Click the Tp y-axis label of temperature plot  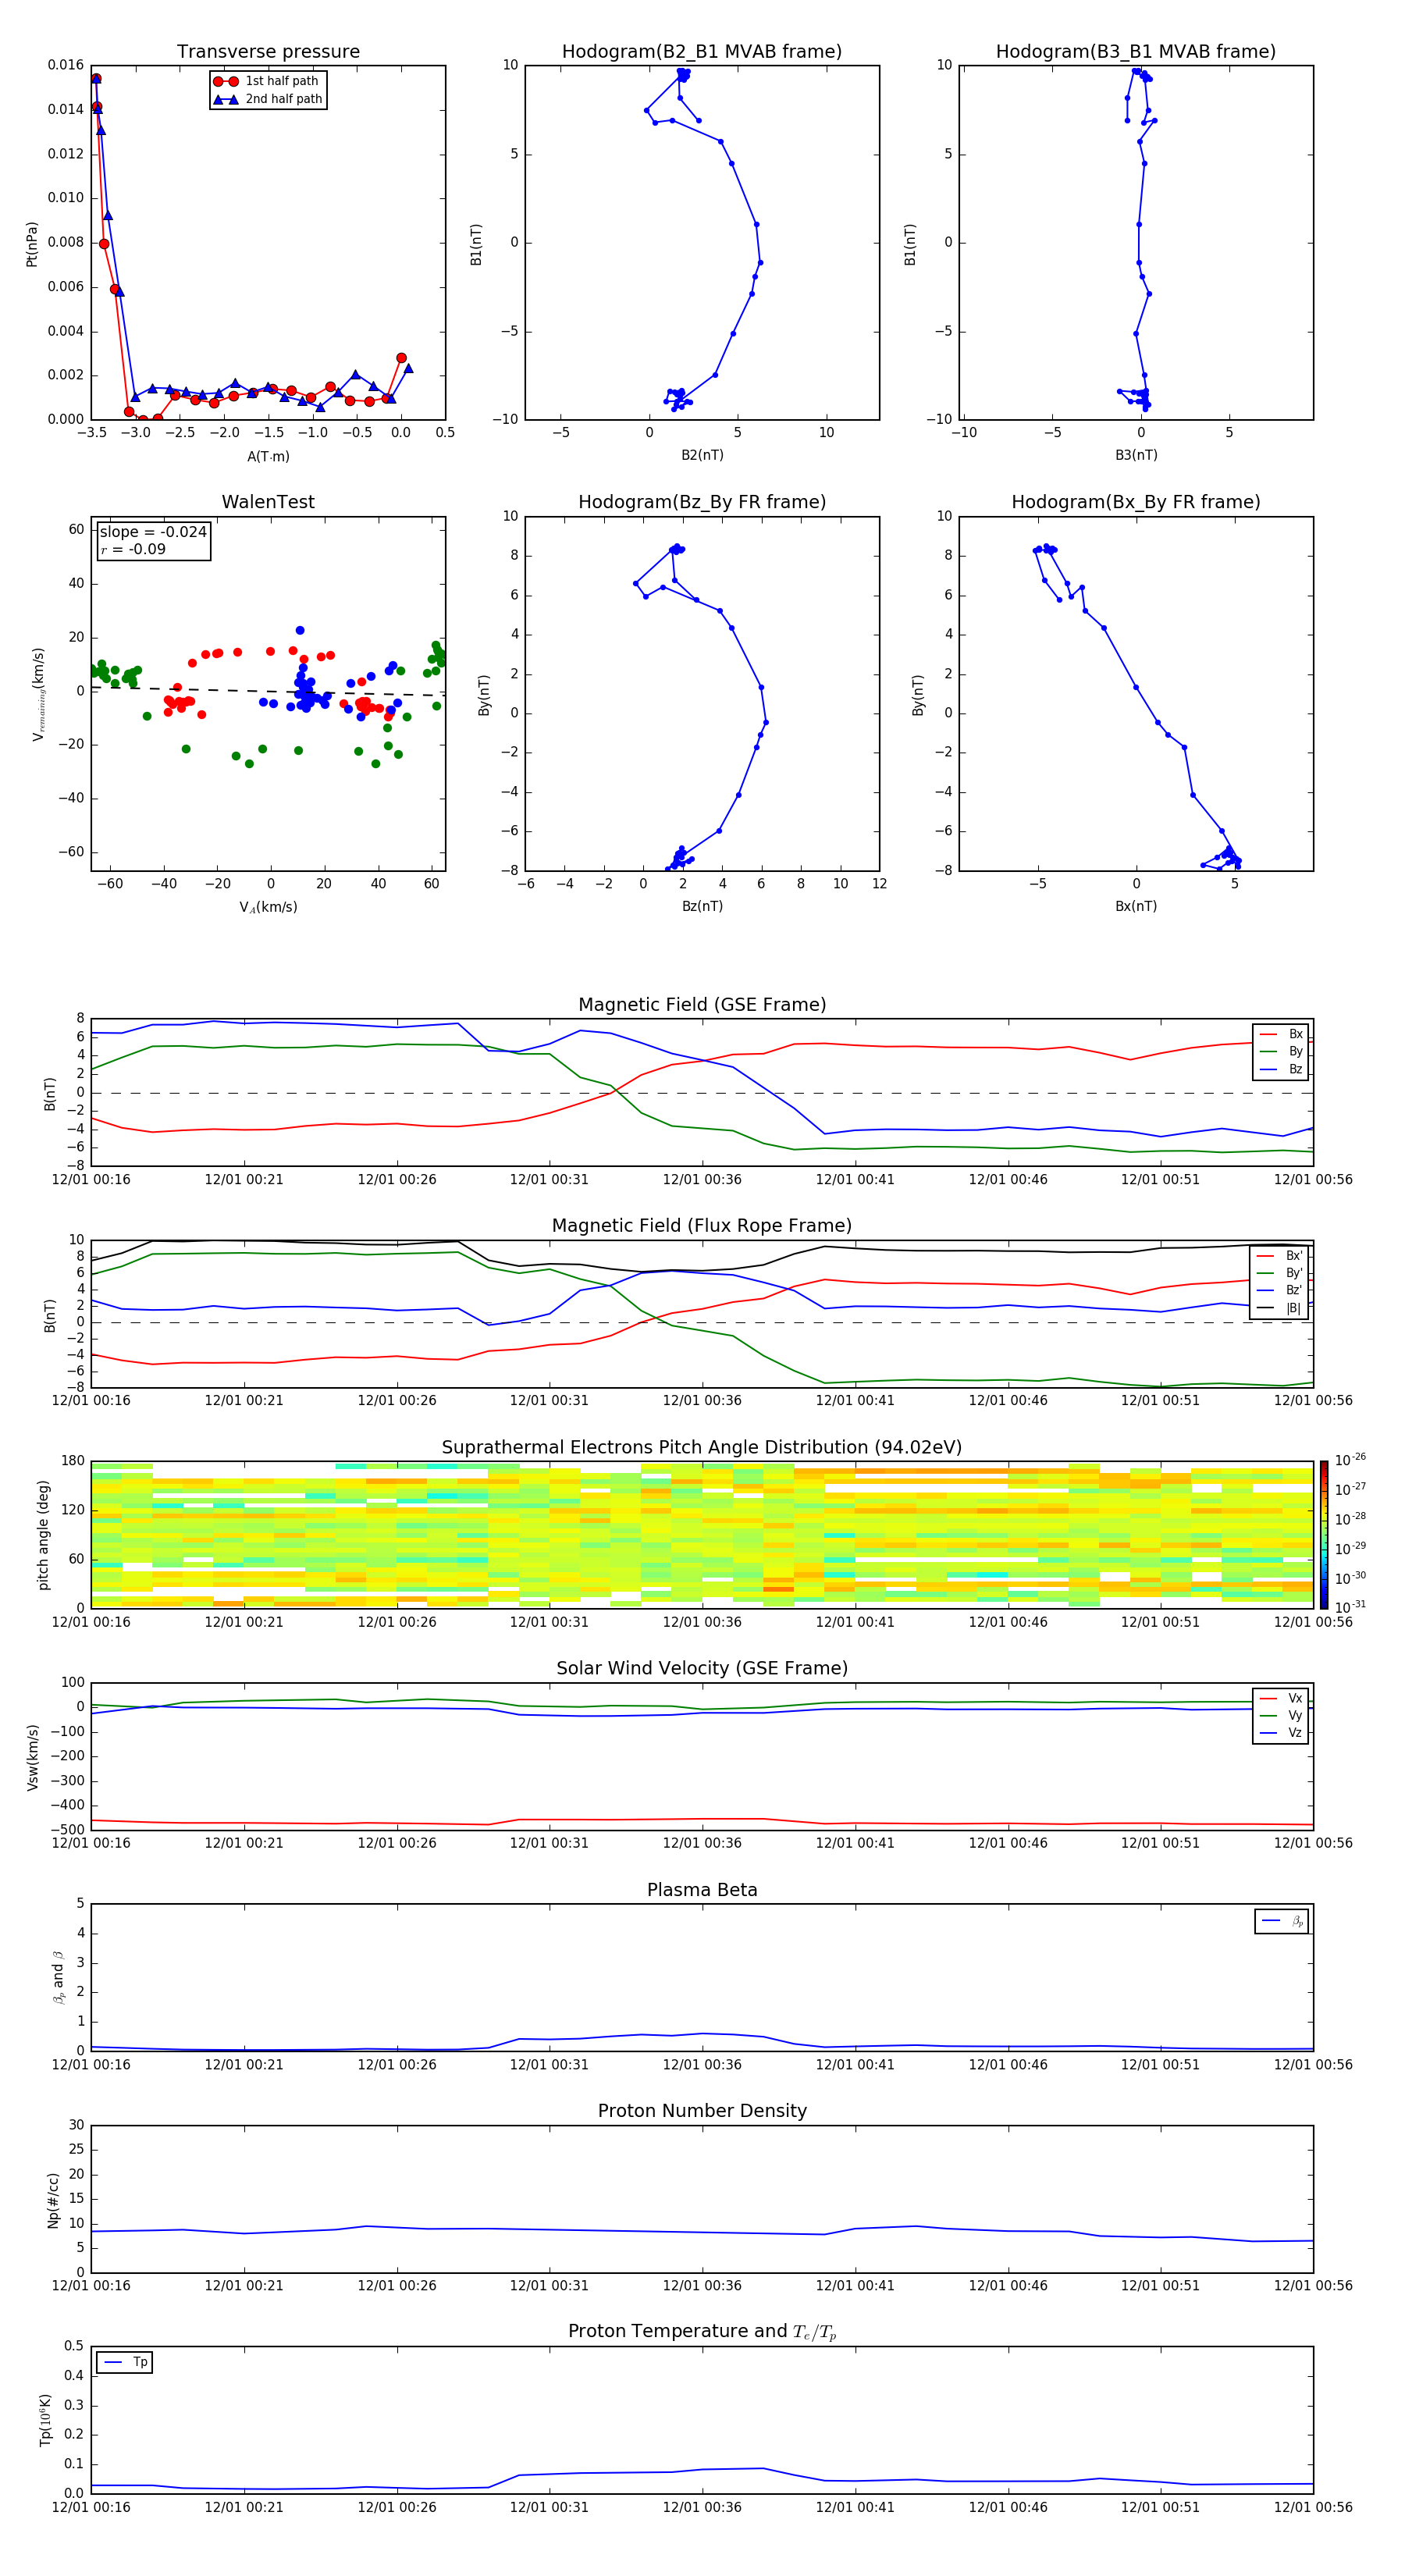point(45,2420)
